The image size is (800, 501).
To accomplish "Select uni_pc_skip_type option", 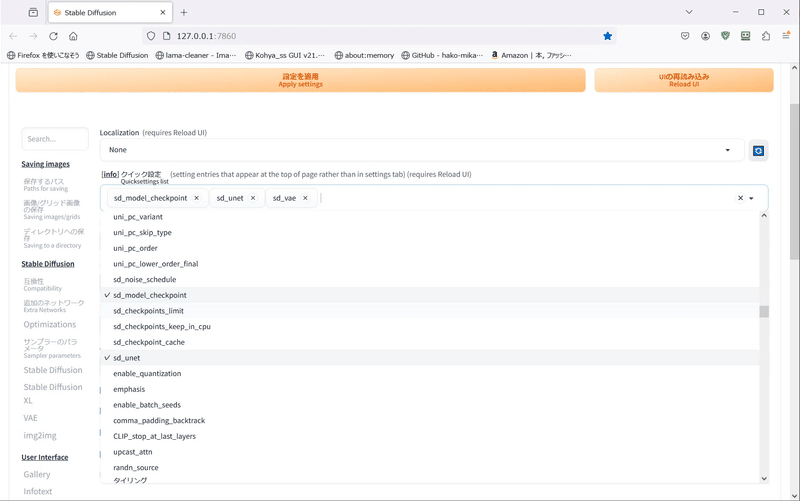I will click(430, 233).
